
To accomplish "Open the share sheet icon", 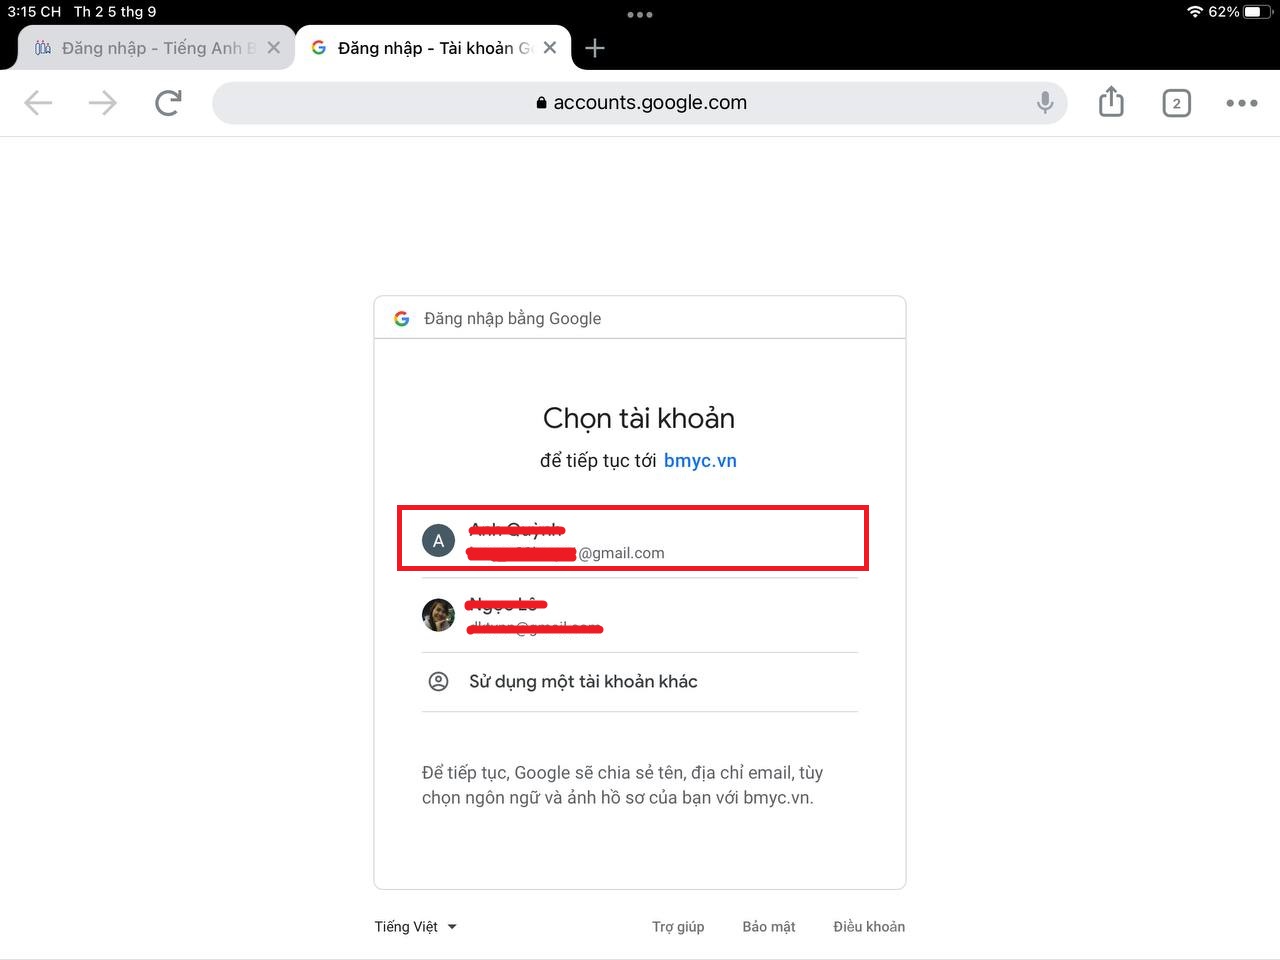I will (1111, 101).
